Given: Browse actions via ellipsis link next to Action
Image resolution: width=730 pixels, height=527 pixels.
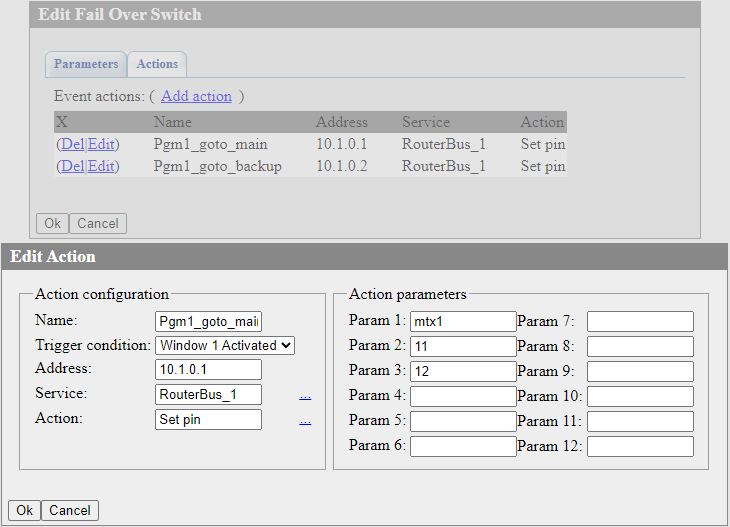Looking at the screenshot, I should point(305,421).
